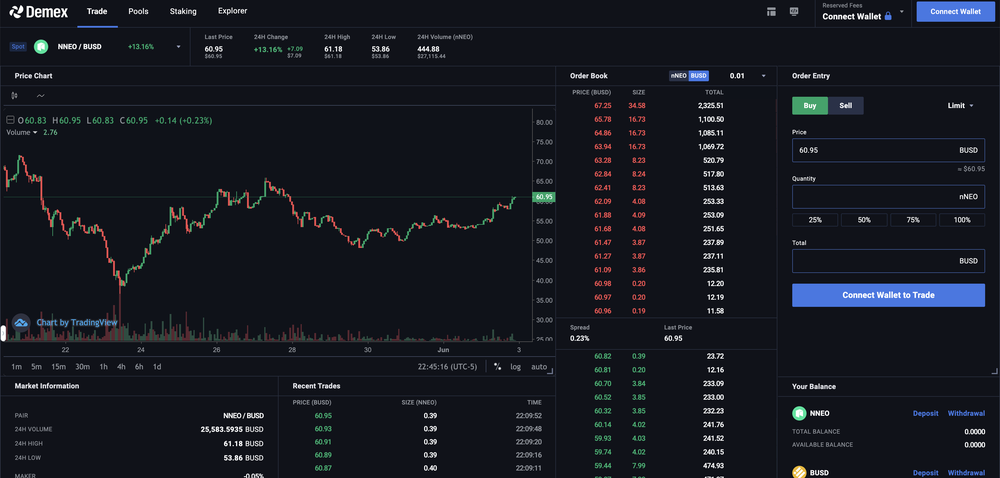Set chart interval to 5m
This screenshot has height=478, width=1000.
coord(36,367)
